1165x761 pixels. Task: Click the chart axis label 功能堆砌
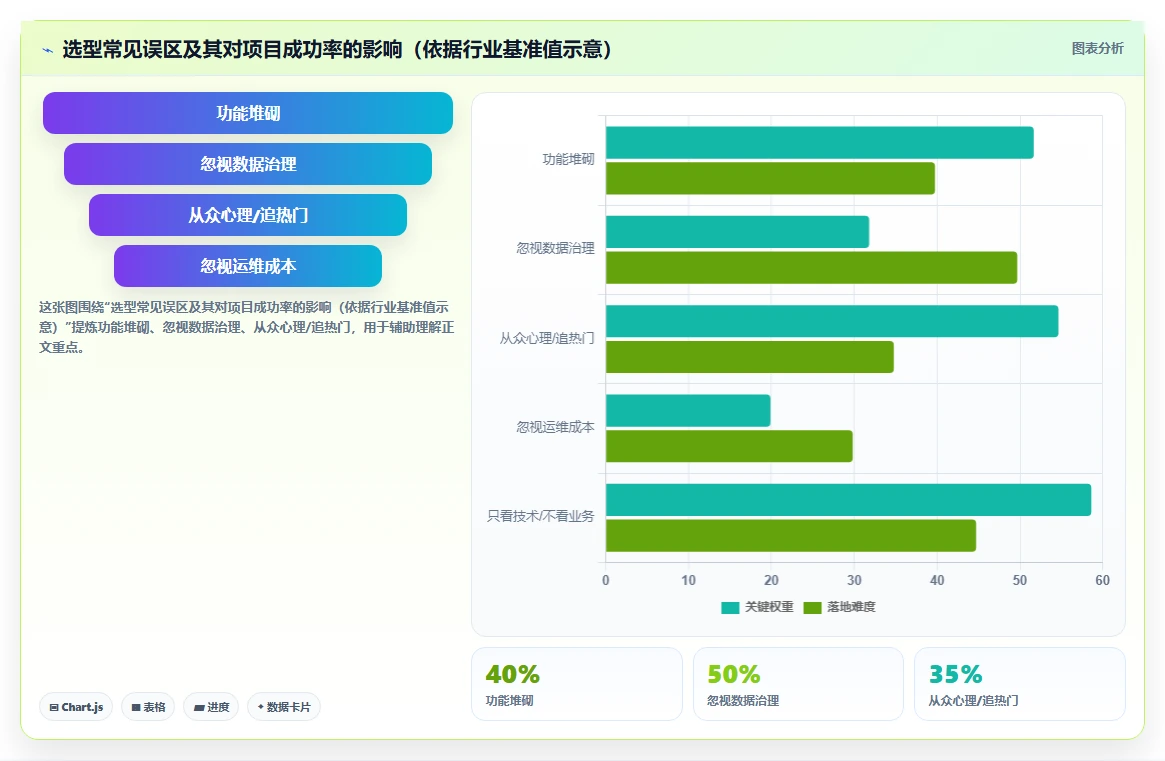[568, 159]
